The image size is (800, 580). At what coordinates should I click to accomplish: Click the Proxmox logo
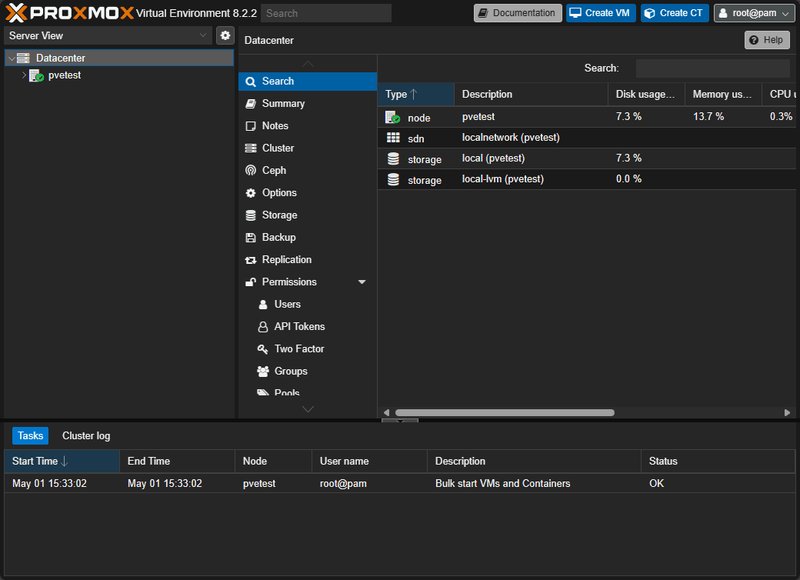coord(69,13)
